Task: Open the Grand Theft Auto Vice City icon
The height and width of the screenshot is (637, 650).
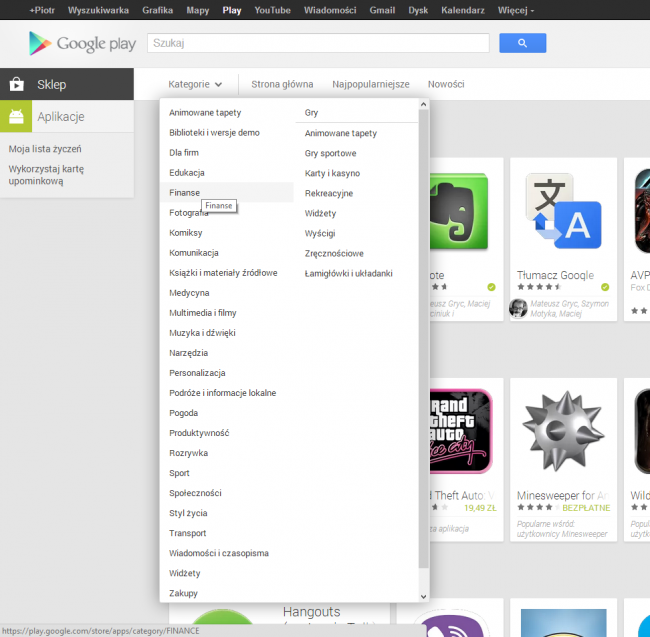Action: point(461,431)
